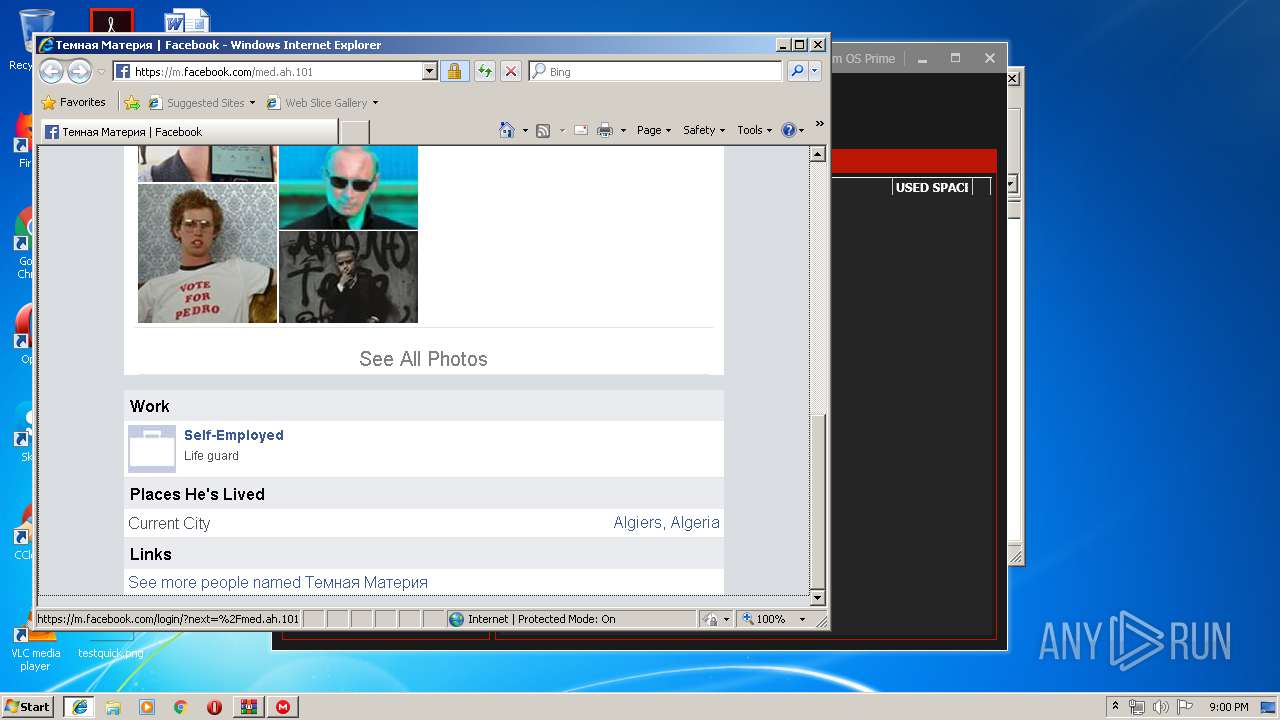Launch Opera from the taskbar
The width and height of the screenshot is (1280, 720).
coord(214,706)
